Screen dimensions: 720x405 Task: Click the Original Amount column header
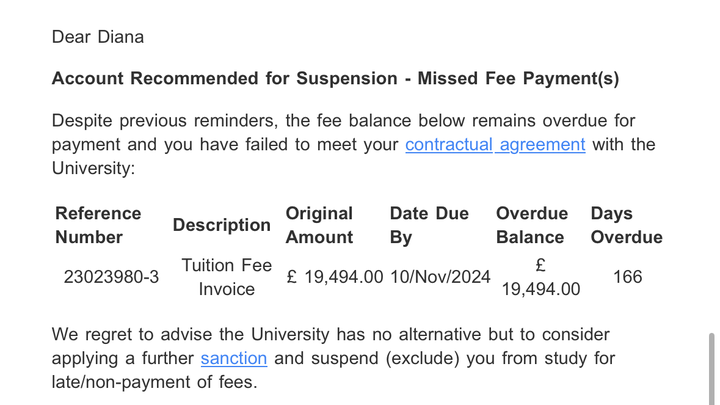[319, 225]
